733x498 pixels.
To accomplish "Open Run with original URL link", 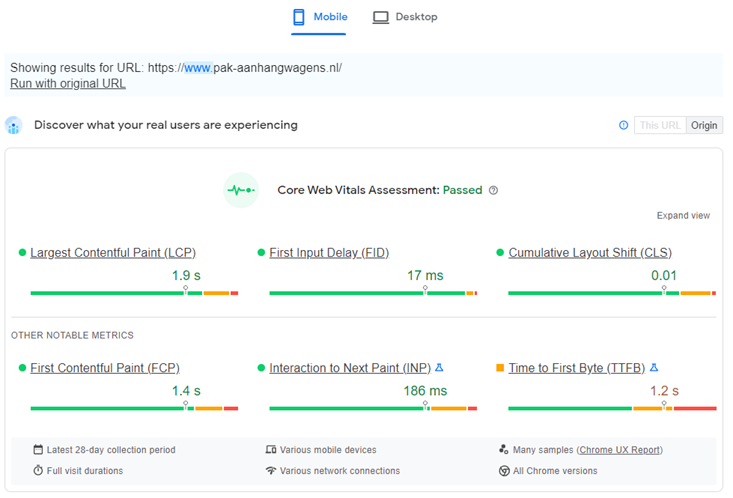I will tap(68, 84).
